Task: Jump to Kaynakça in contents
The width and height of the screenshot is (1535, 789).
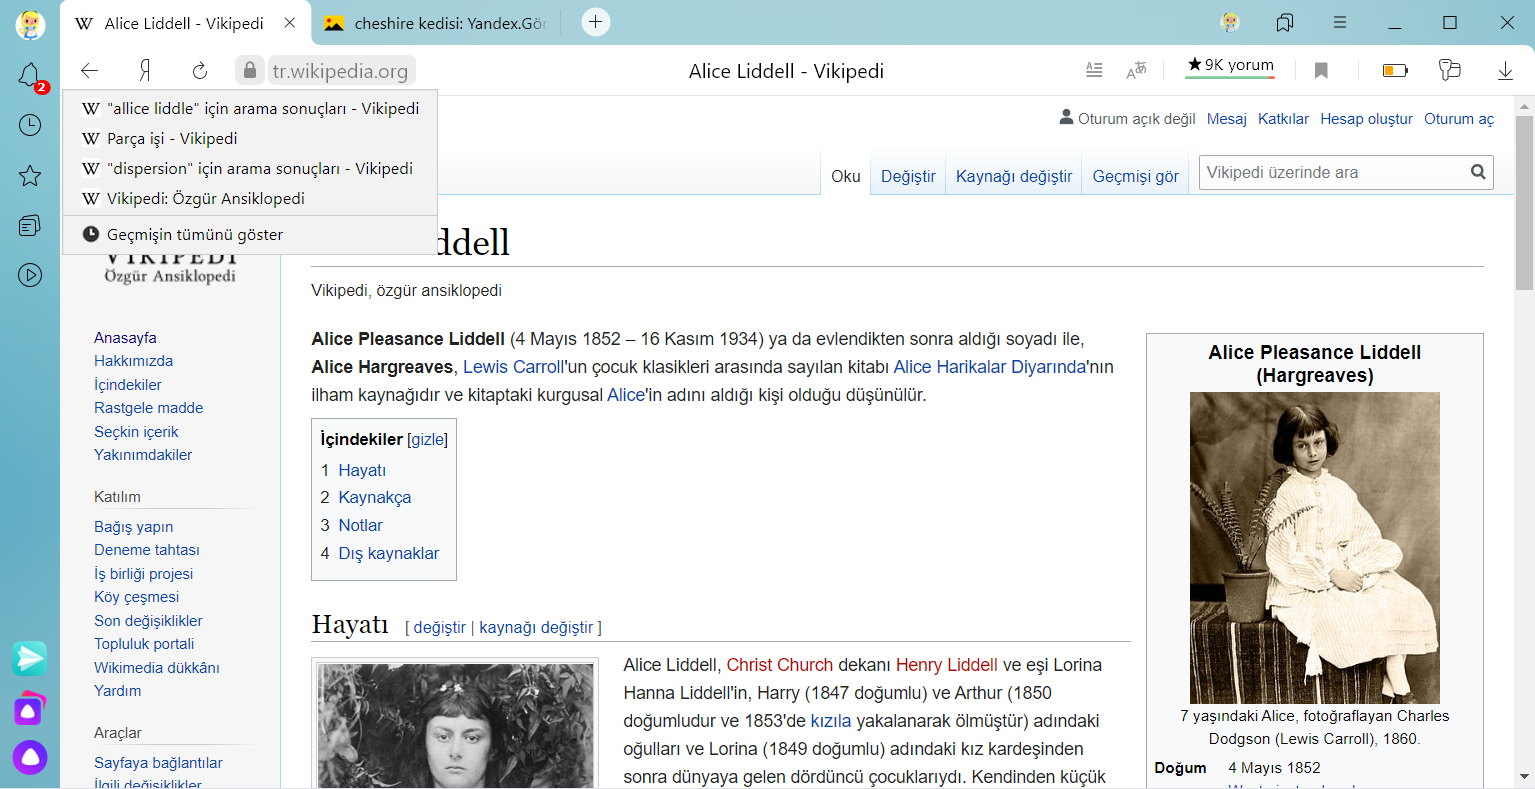Action: (374, 497)
